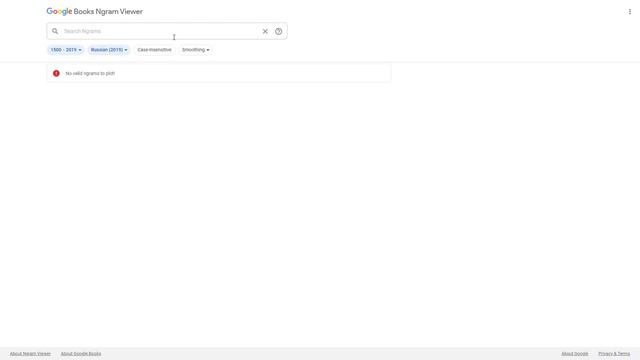Open the About Google Books link
Screen dimensions: 640x360
click(81, 353)
